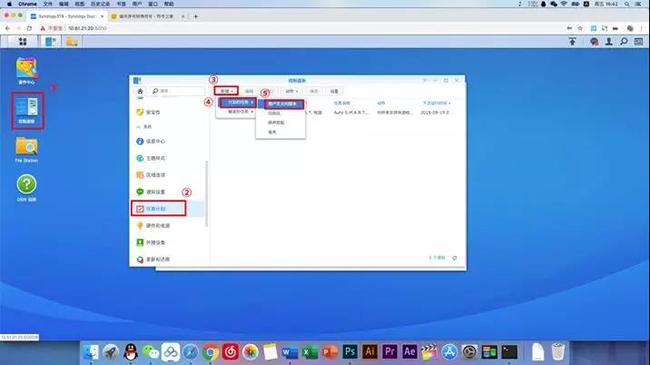Collapse the System (系统) sidebar section
Viewport: 650px width, 365px height.
click(144, 127)
